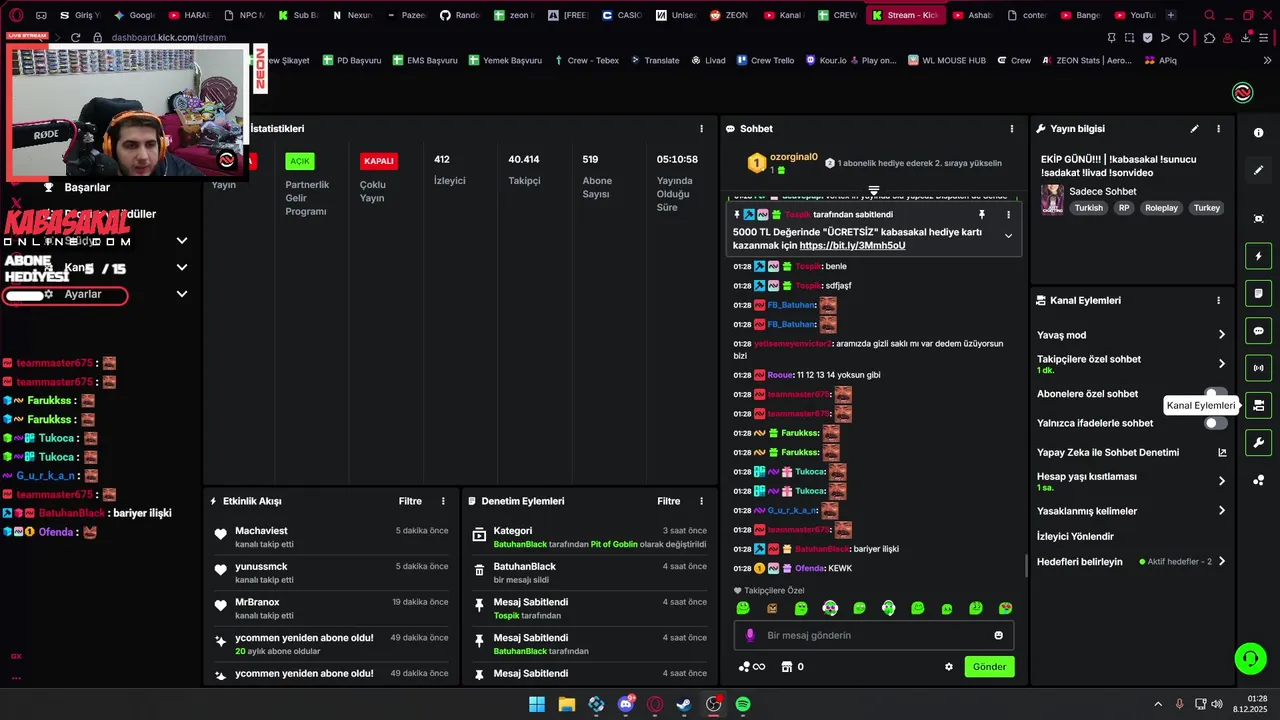Image resolution: width=1280 pixels, height=720 pixels.
Task: Open the WL MOUSE HUB bookmark
Action: [x=946, y=60]
